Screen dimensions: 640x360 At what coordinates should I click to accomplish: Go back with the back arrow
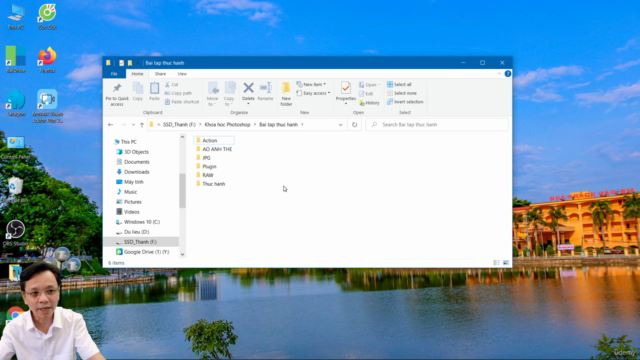[111, 124]
